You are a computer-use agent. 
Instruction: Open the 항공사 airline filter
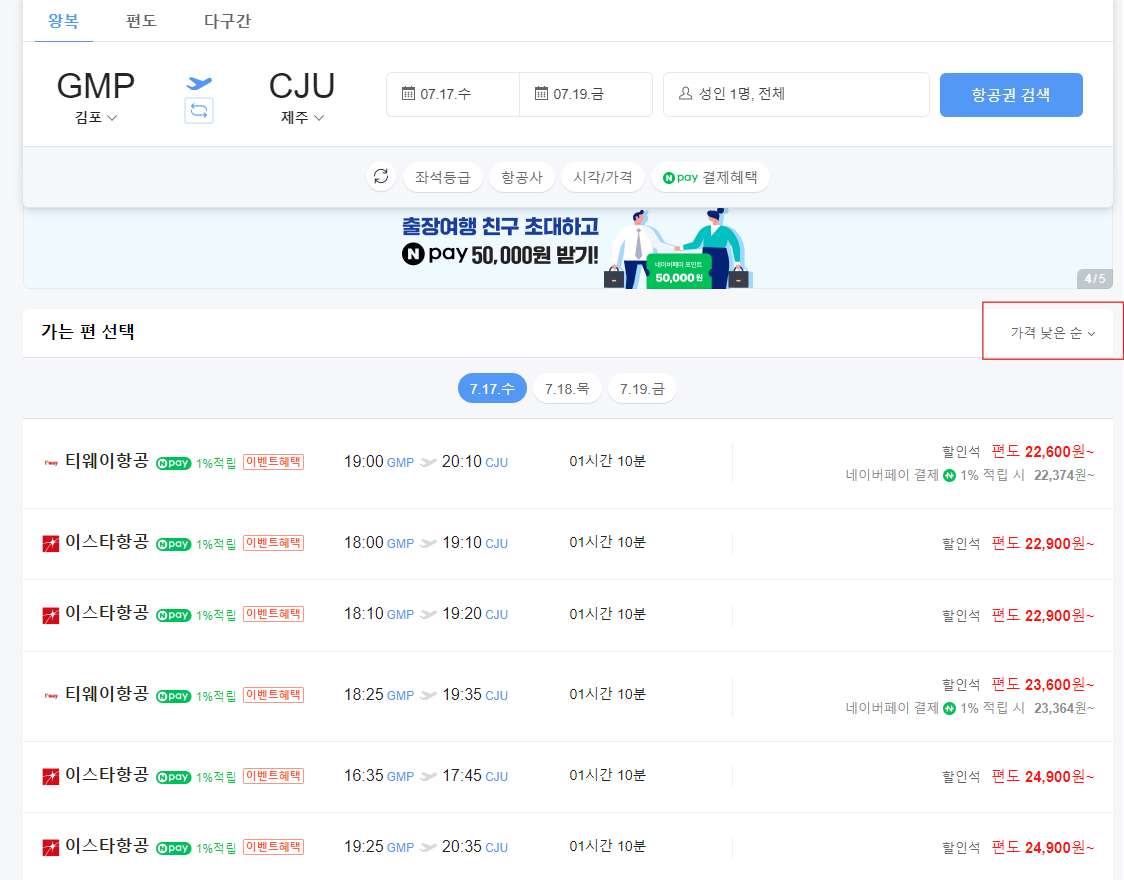pos(522,177)
